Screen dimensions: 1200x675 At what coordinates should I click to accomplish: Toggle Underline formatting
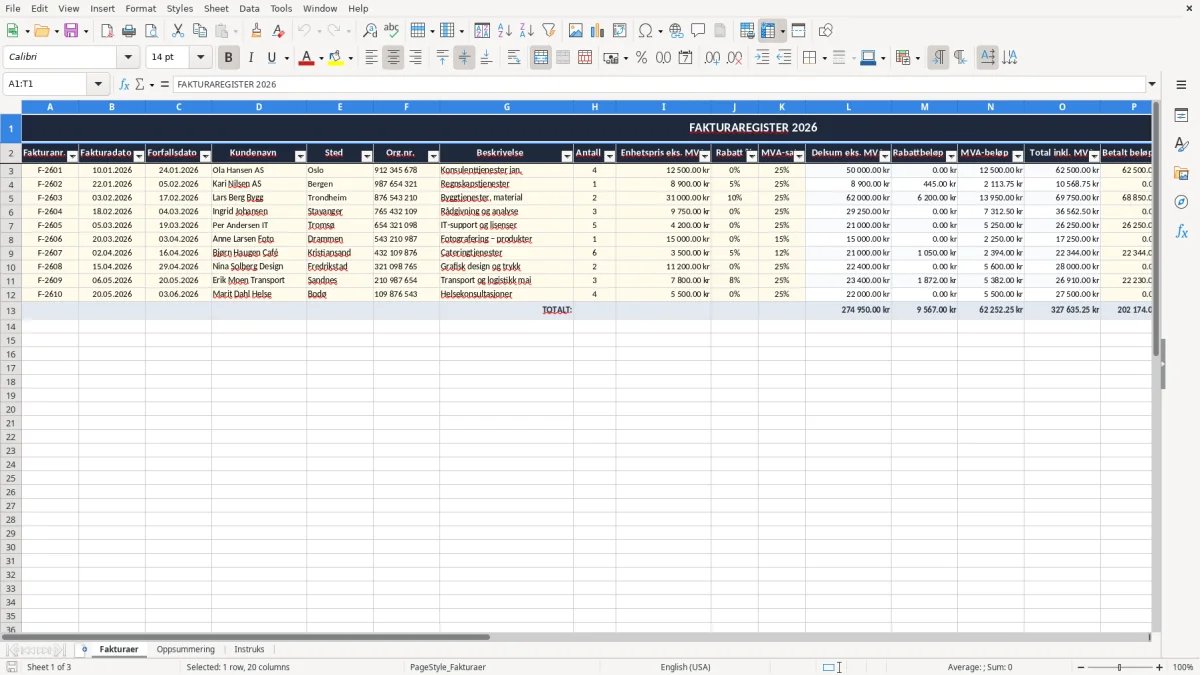(273, 58)
